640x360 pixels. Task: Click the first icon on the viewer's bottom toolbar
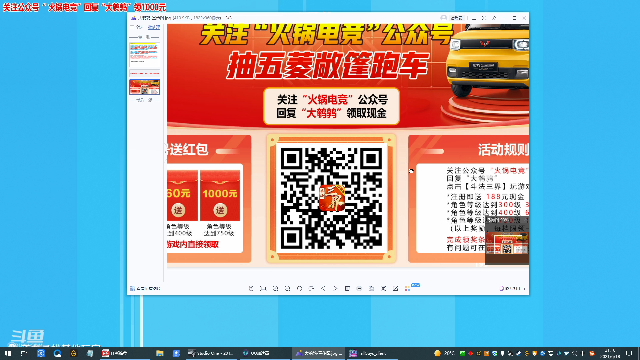251,288
